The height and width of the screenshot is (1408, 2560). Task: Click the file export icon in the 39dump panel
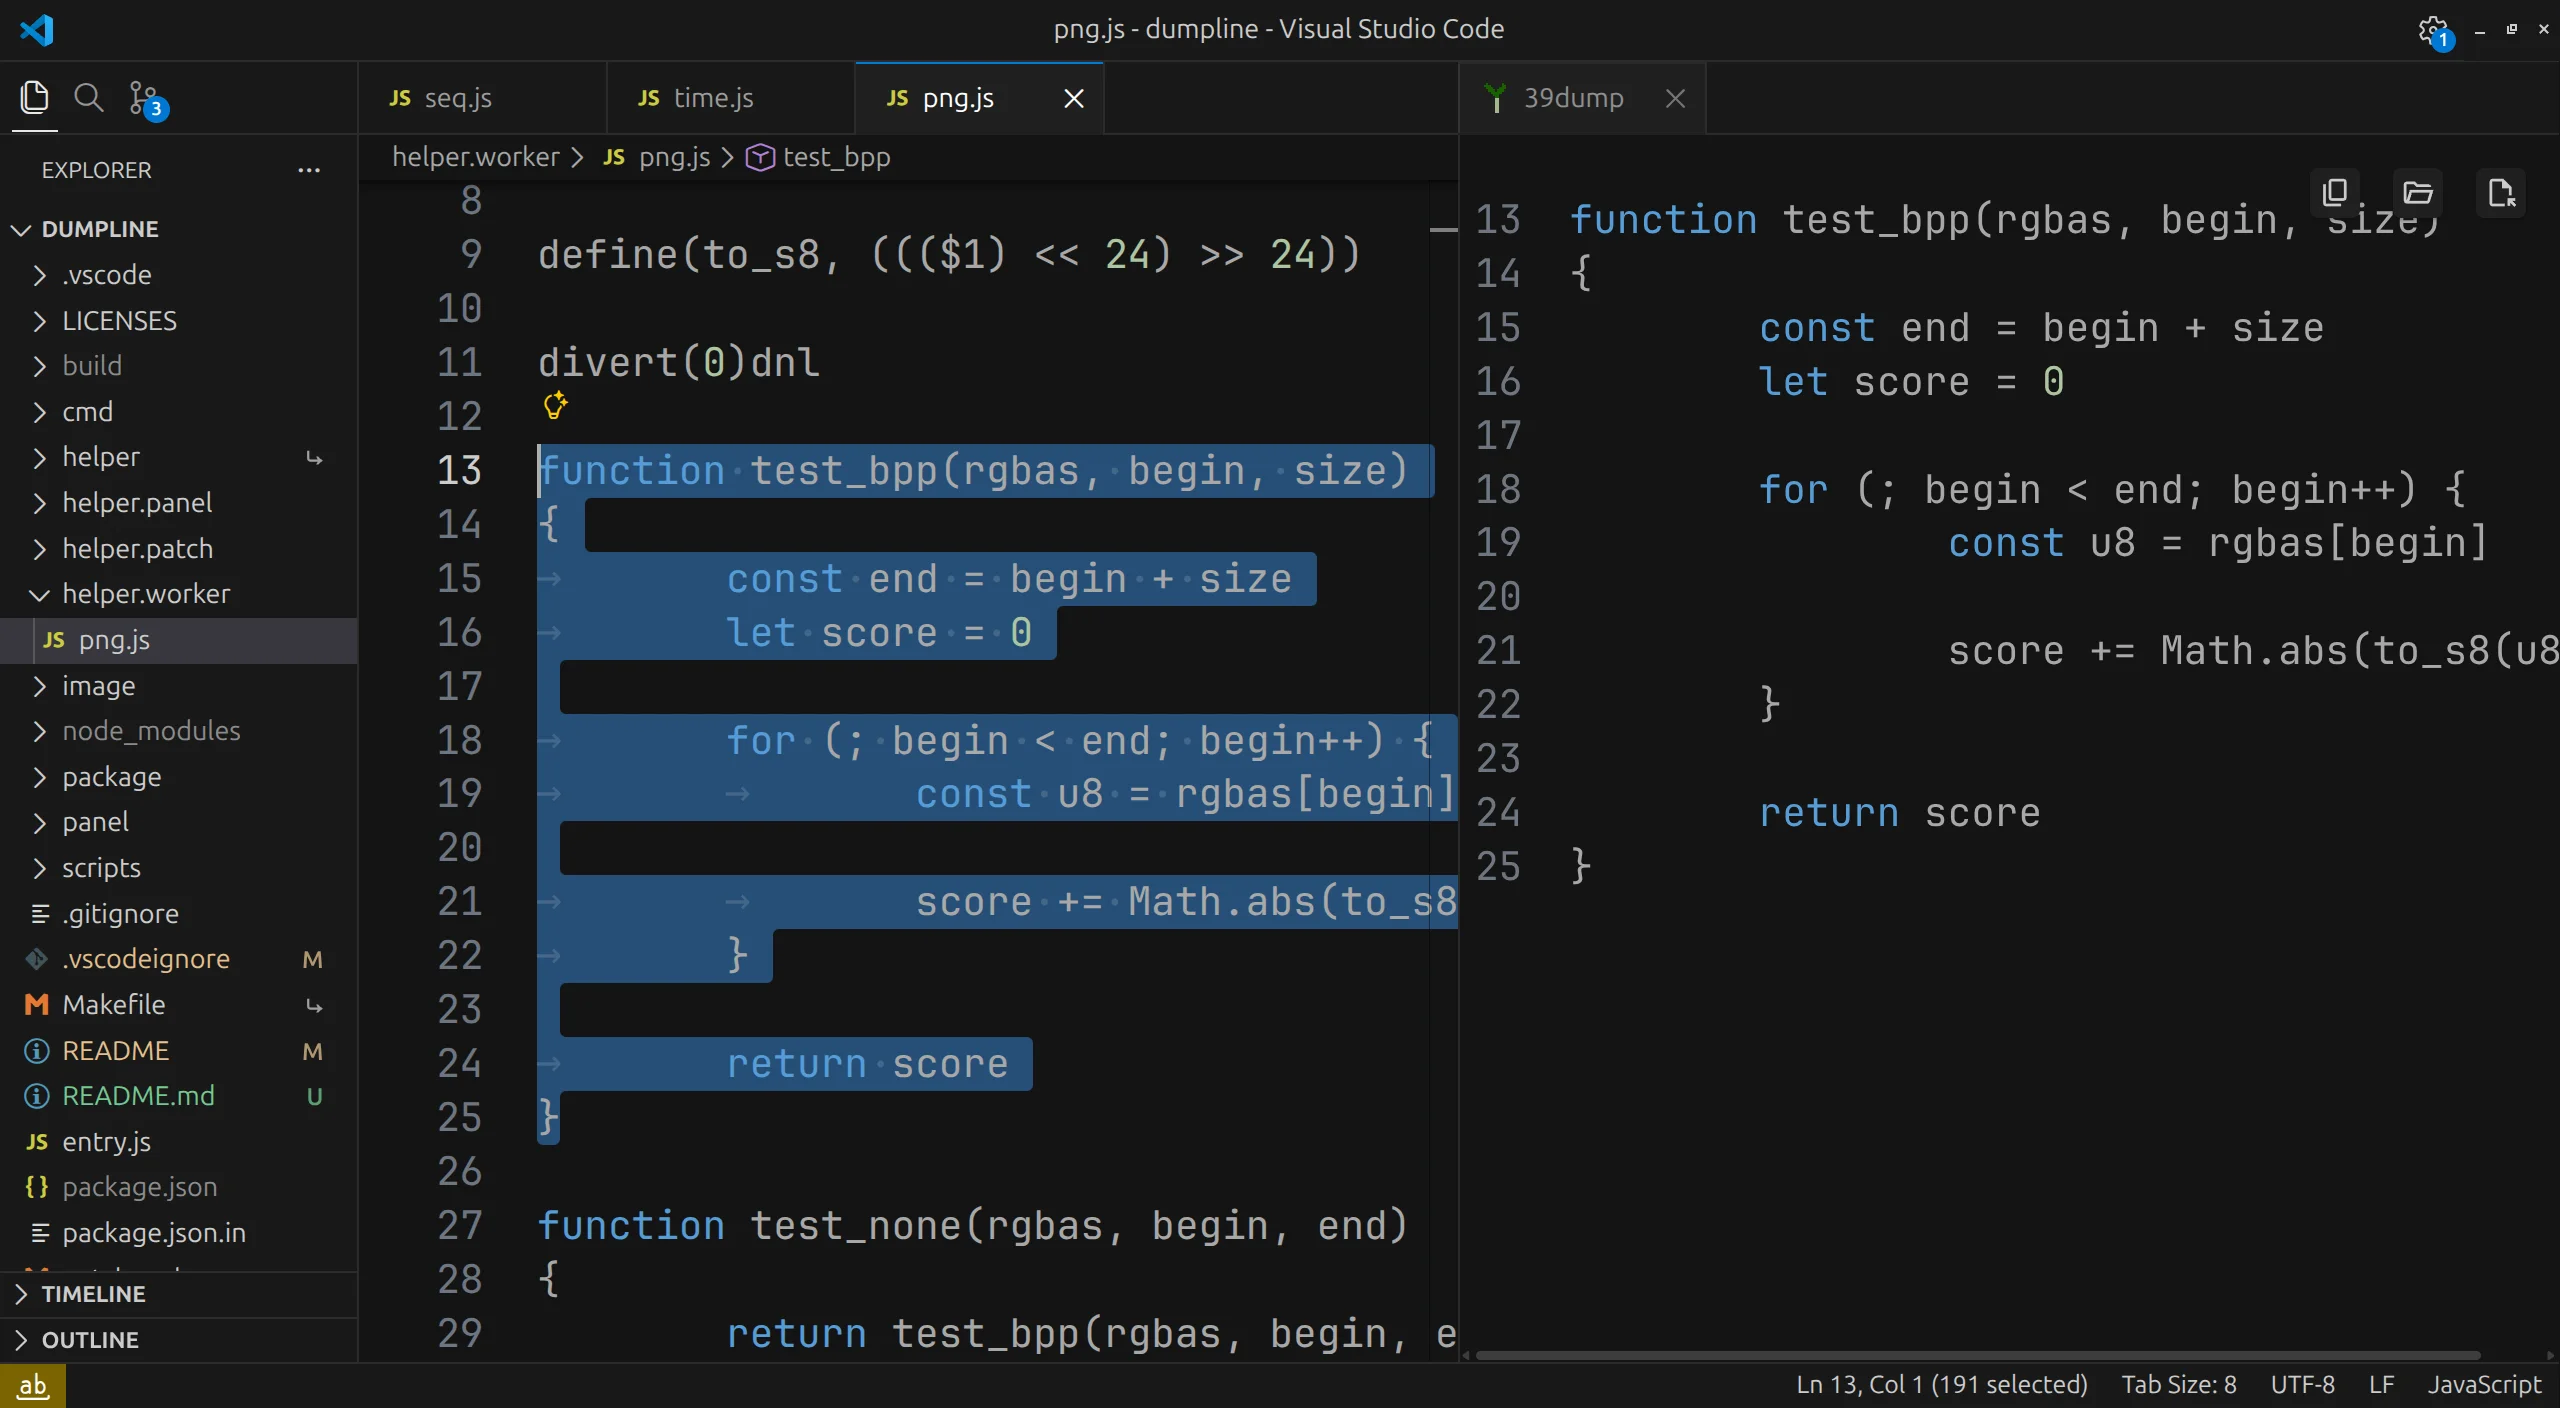point(2501,192)
